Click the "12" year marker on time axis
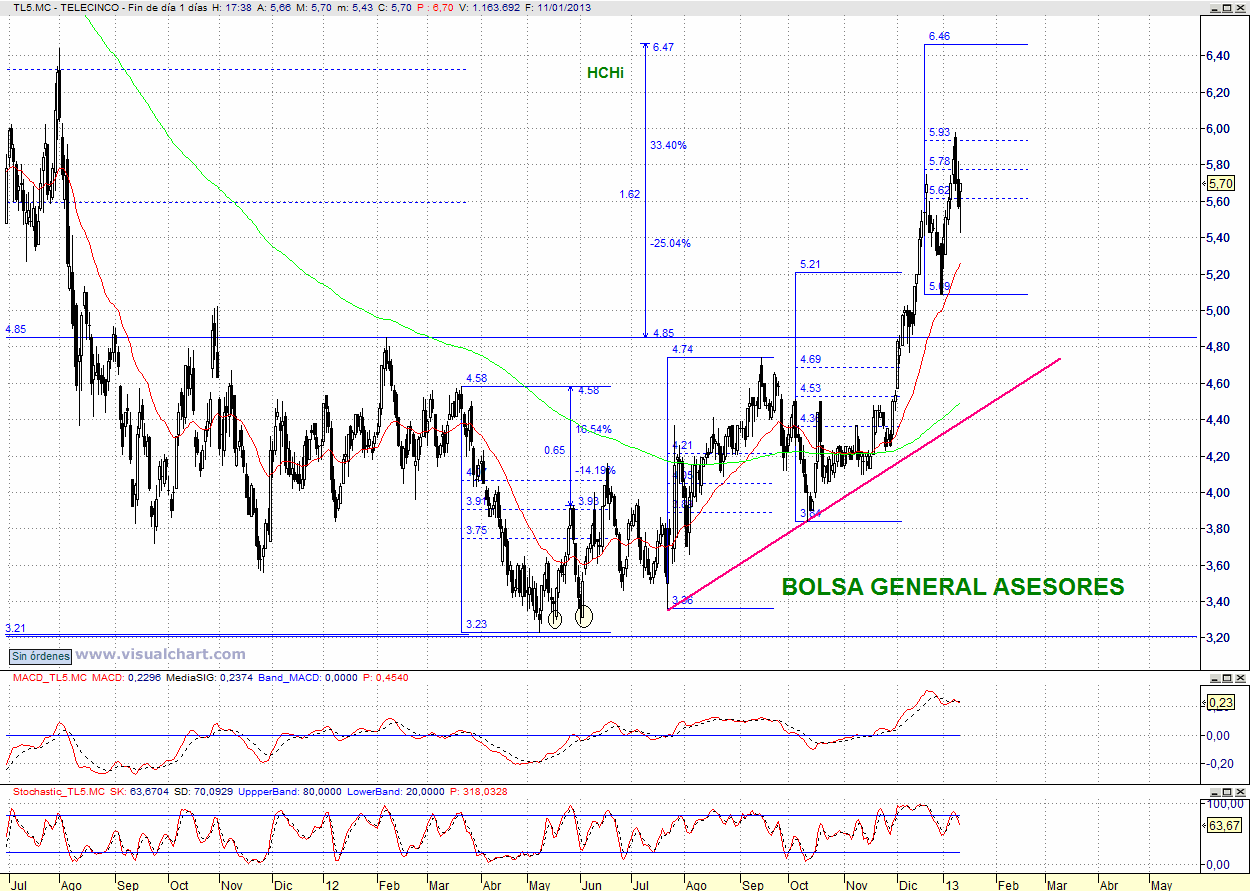The height and width of the screenshot is (891, 1250). [332, 885]
